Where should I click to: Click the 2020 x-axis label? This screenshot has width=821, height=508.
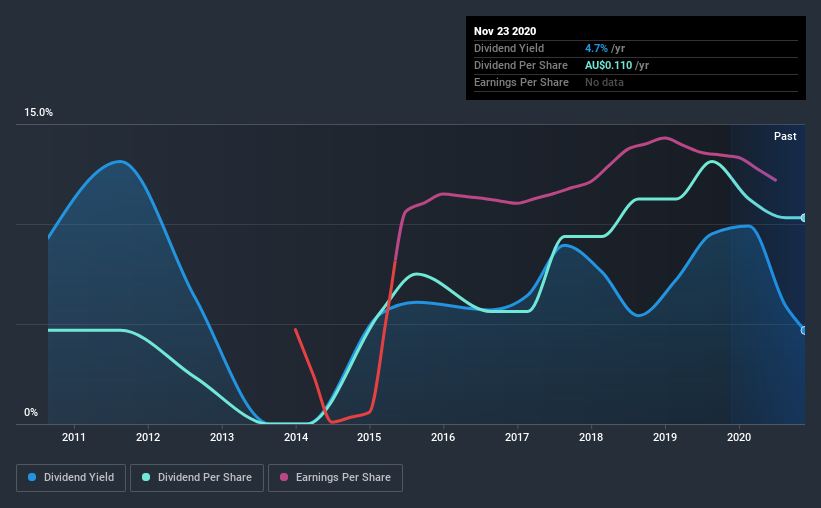click(739, 437)
